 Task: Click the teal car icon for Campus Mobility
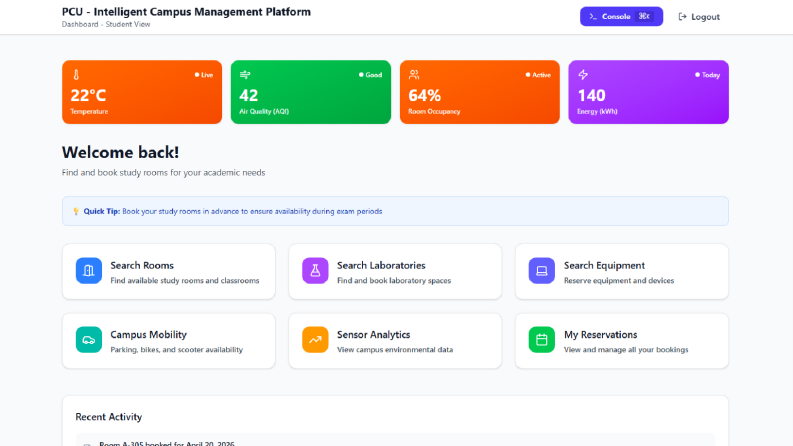click(89, 340)
